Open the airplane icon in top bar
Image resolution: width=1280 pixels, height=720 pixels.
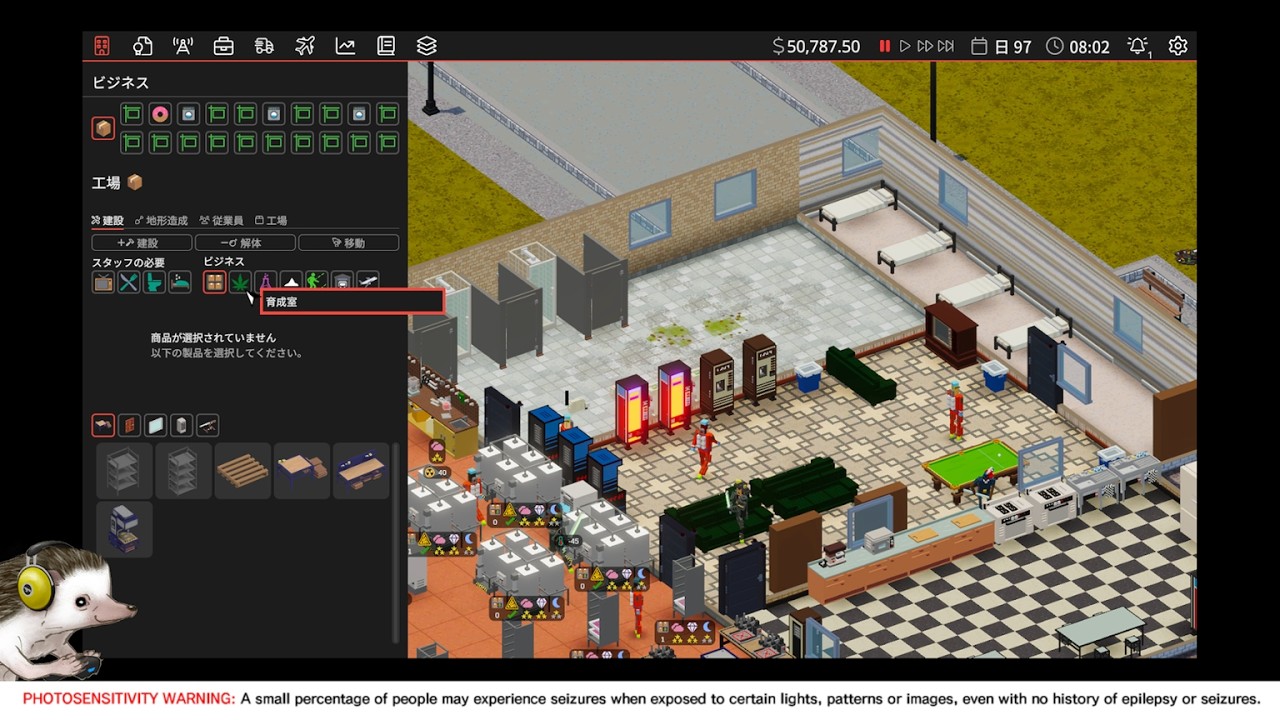tap(305, 46)
